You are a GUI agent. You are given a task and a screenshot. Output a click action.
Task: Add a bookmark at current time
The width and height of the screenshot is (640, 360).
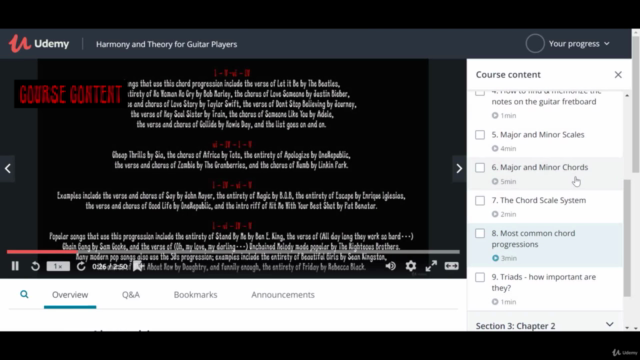[138, 266]
